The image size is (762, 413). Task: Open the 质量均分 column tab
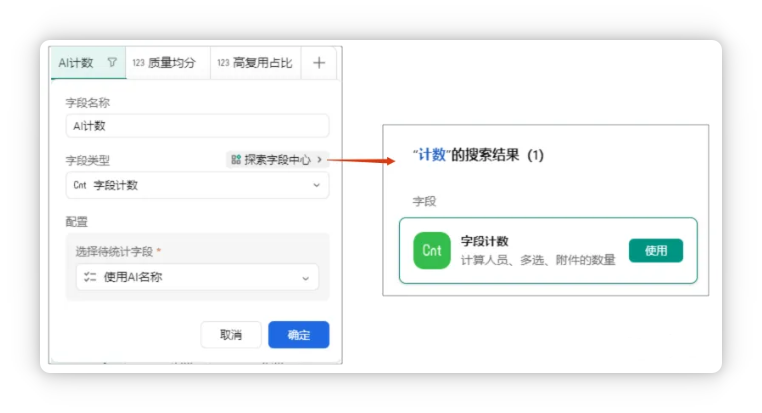168,63
